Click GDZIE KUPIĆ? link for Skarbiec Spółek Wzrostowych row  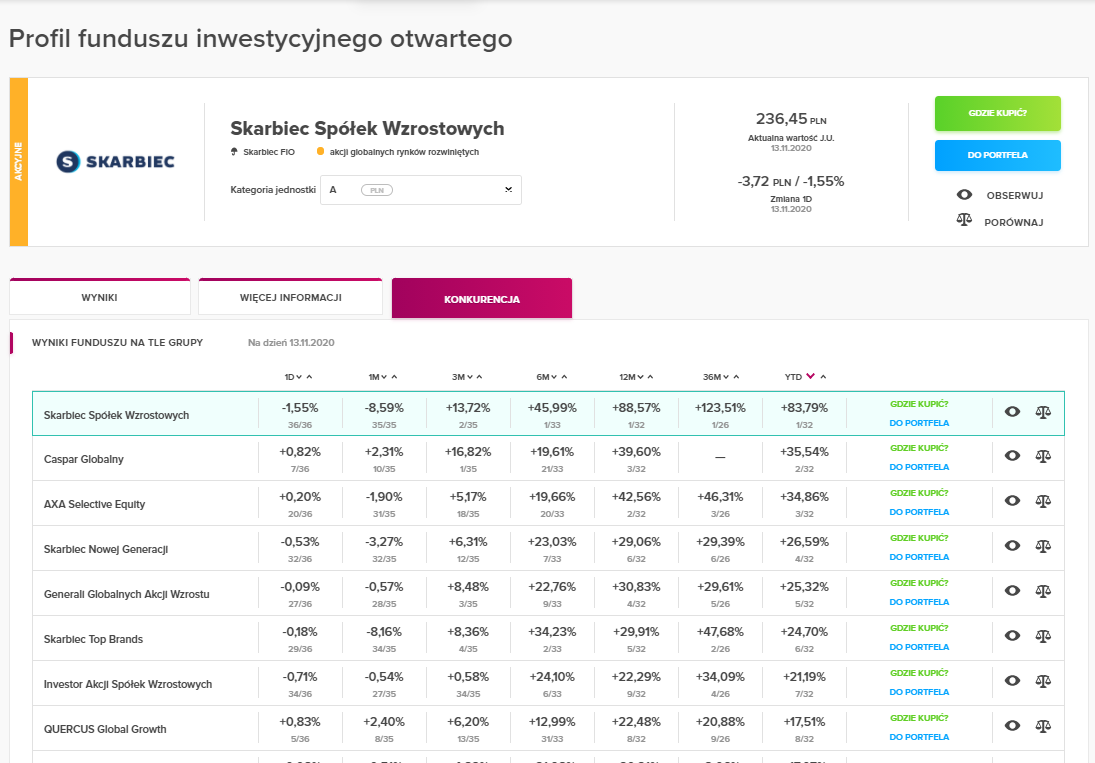919,404
